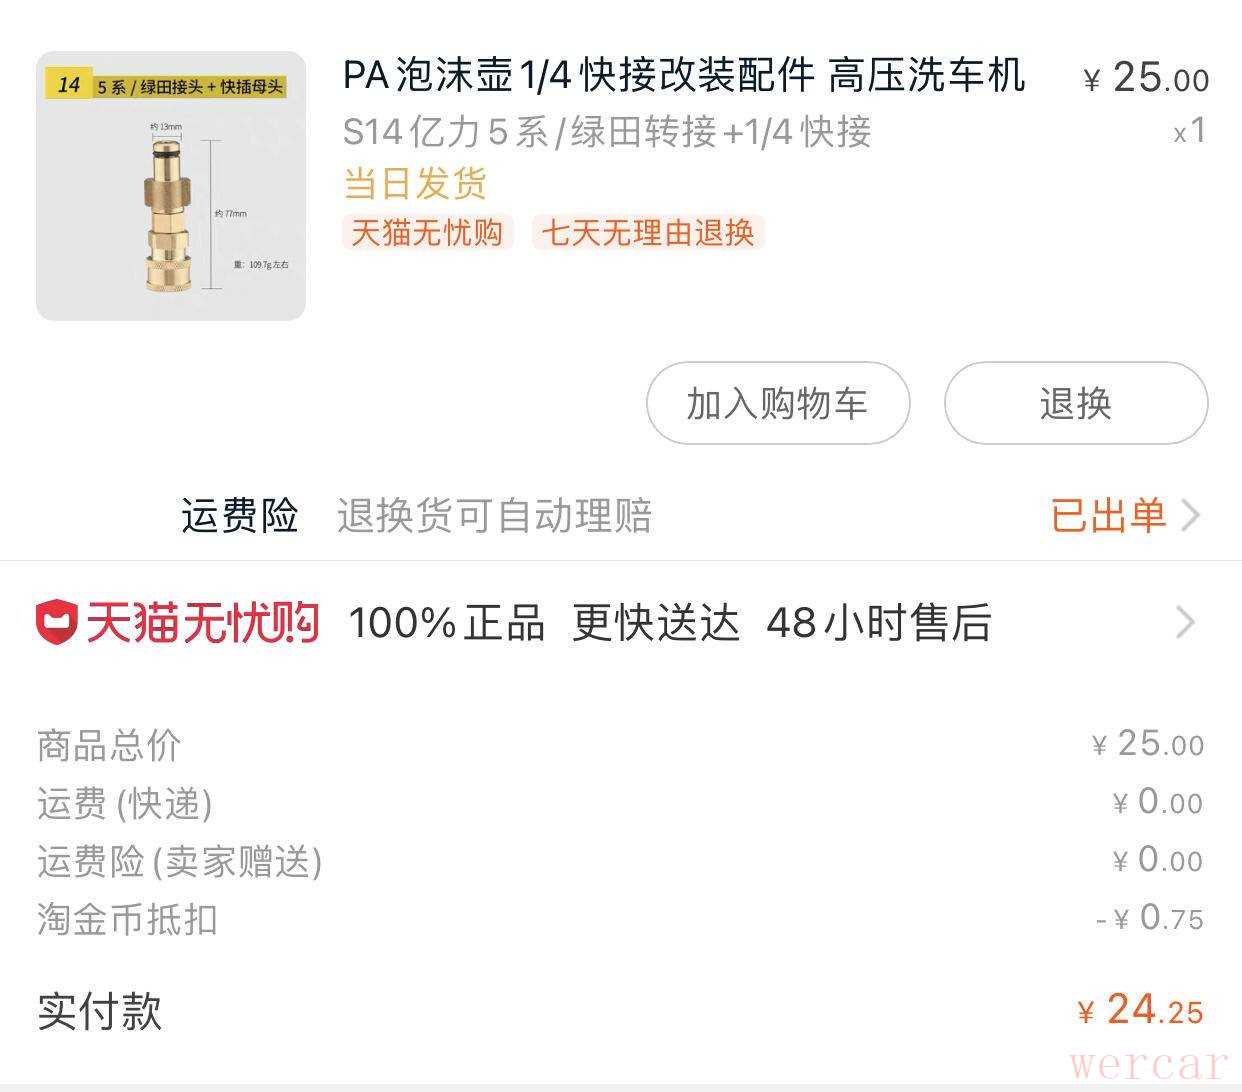
Task: Expand the 天猫无忧购 details chevron
Action: (x=1186, y=622)
